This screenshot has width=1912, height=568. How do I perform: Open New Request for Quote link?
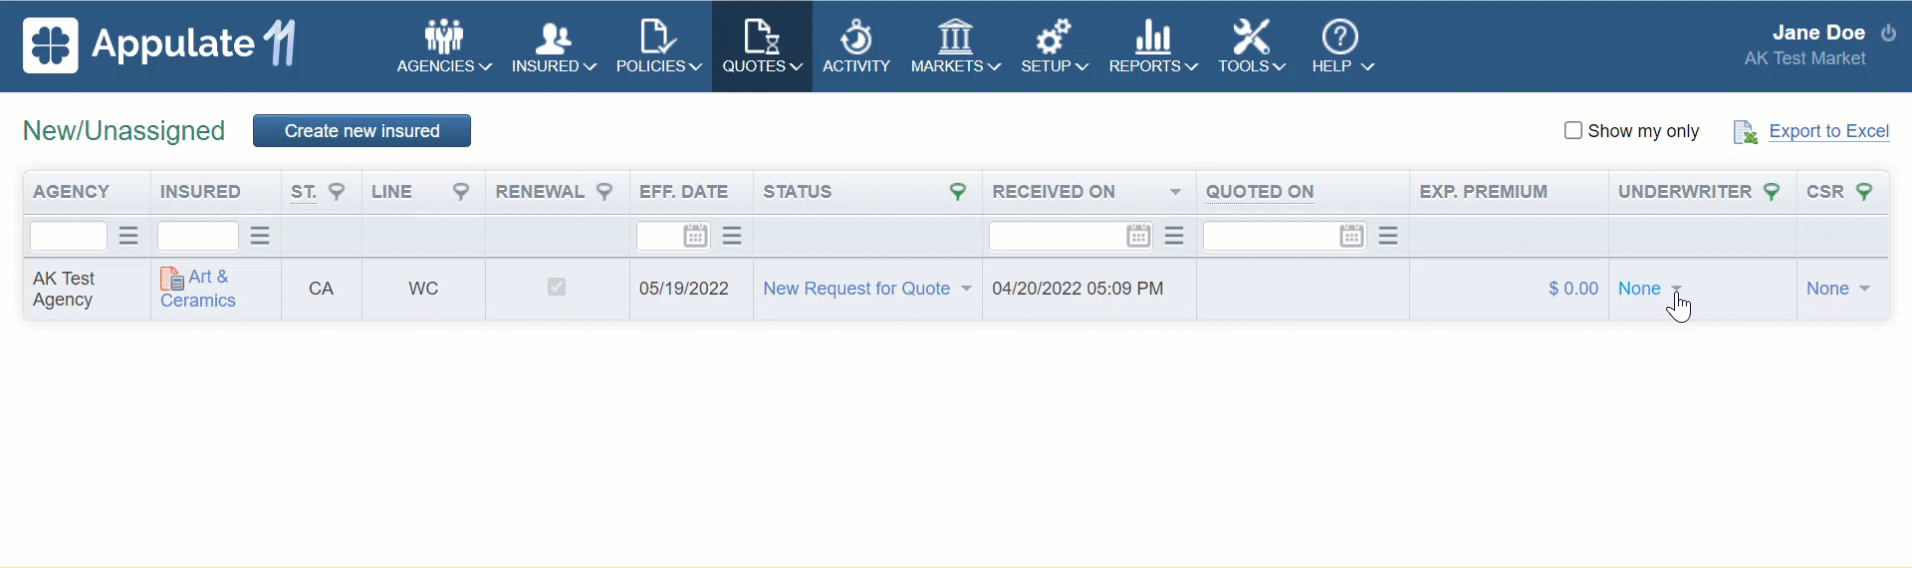[856, 289]
